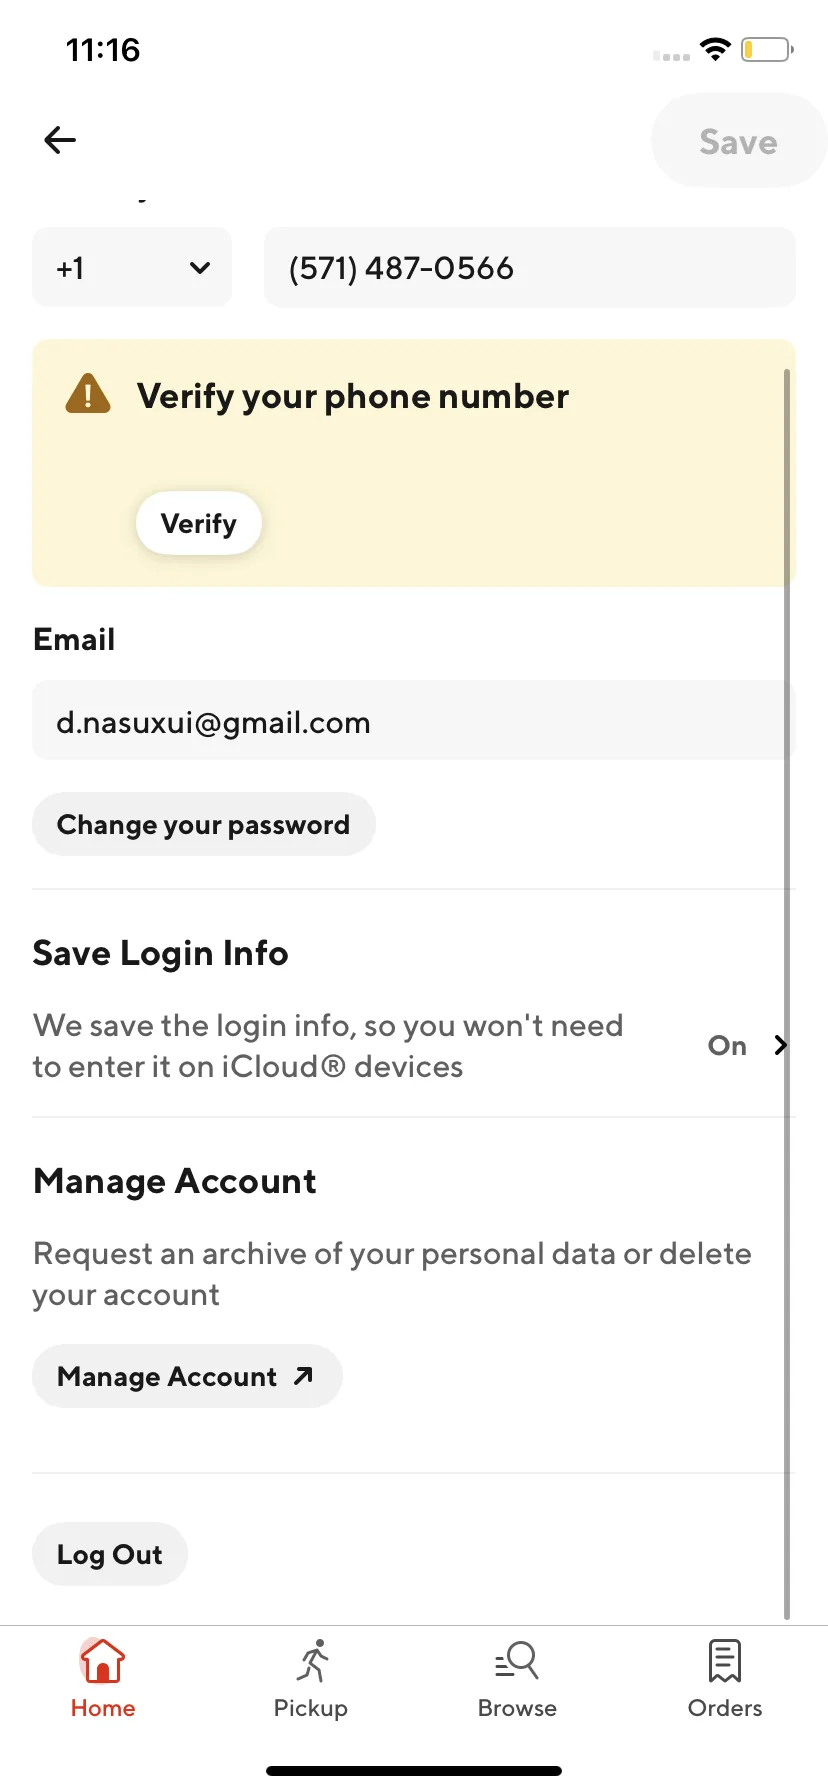The image size is (828, 1792).
Task: Tap Change your password button
Action: 204,824
